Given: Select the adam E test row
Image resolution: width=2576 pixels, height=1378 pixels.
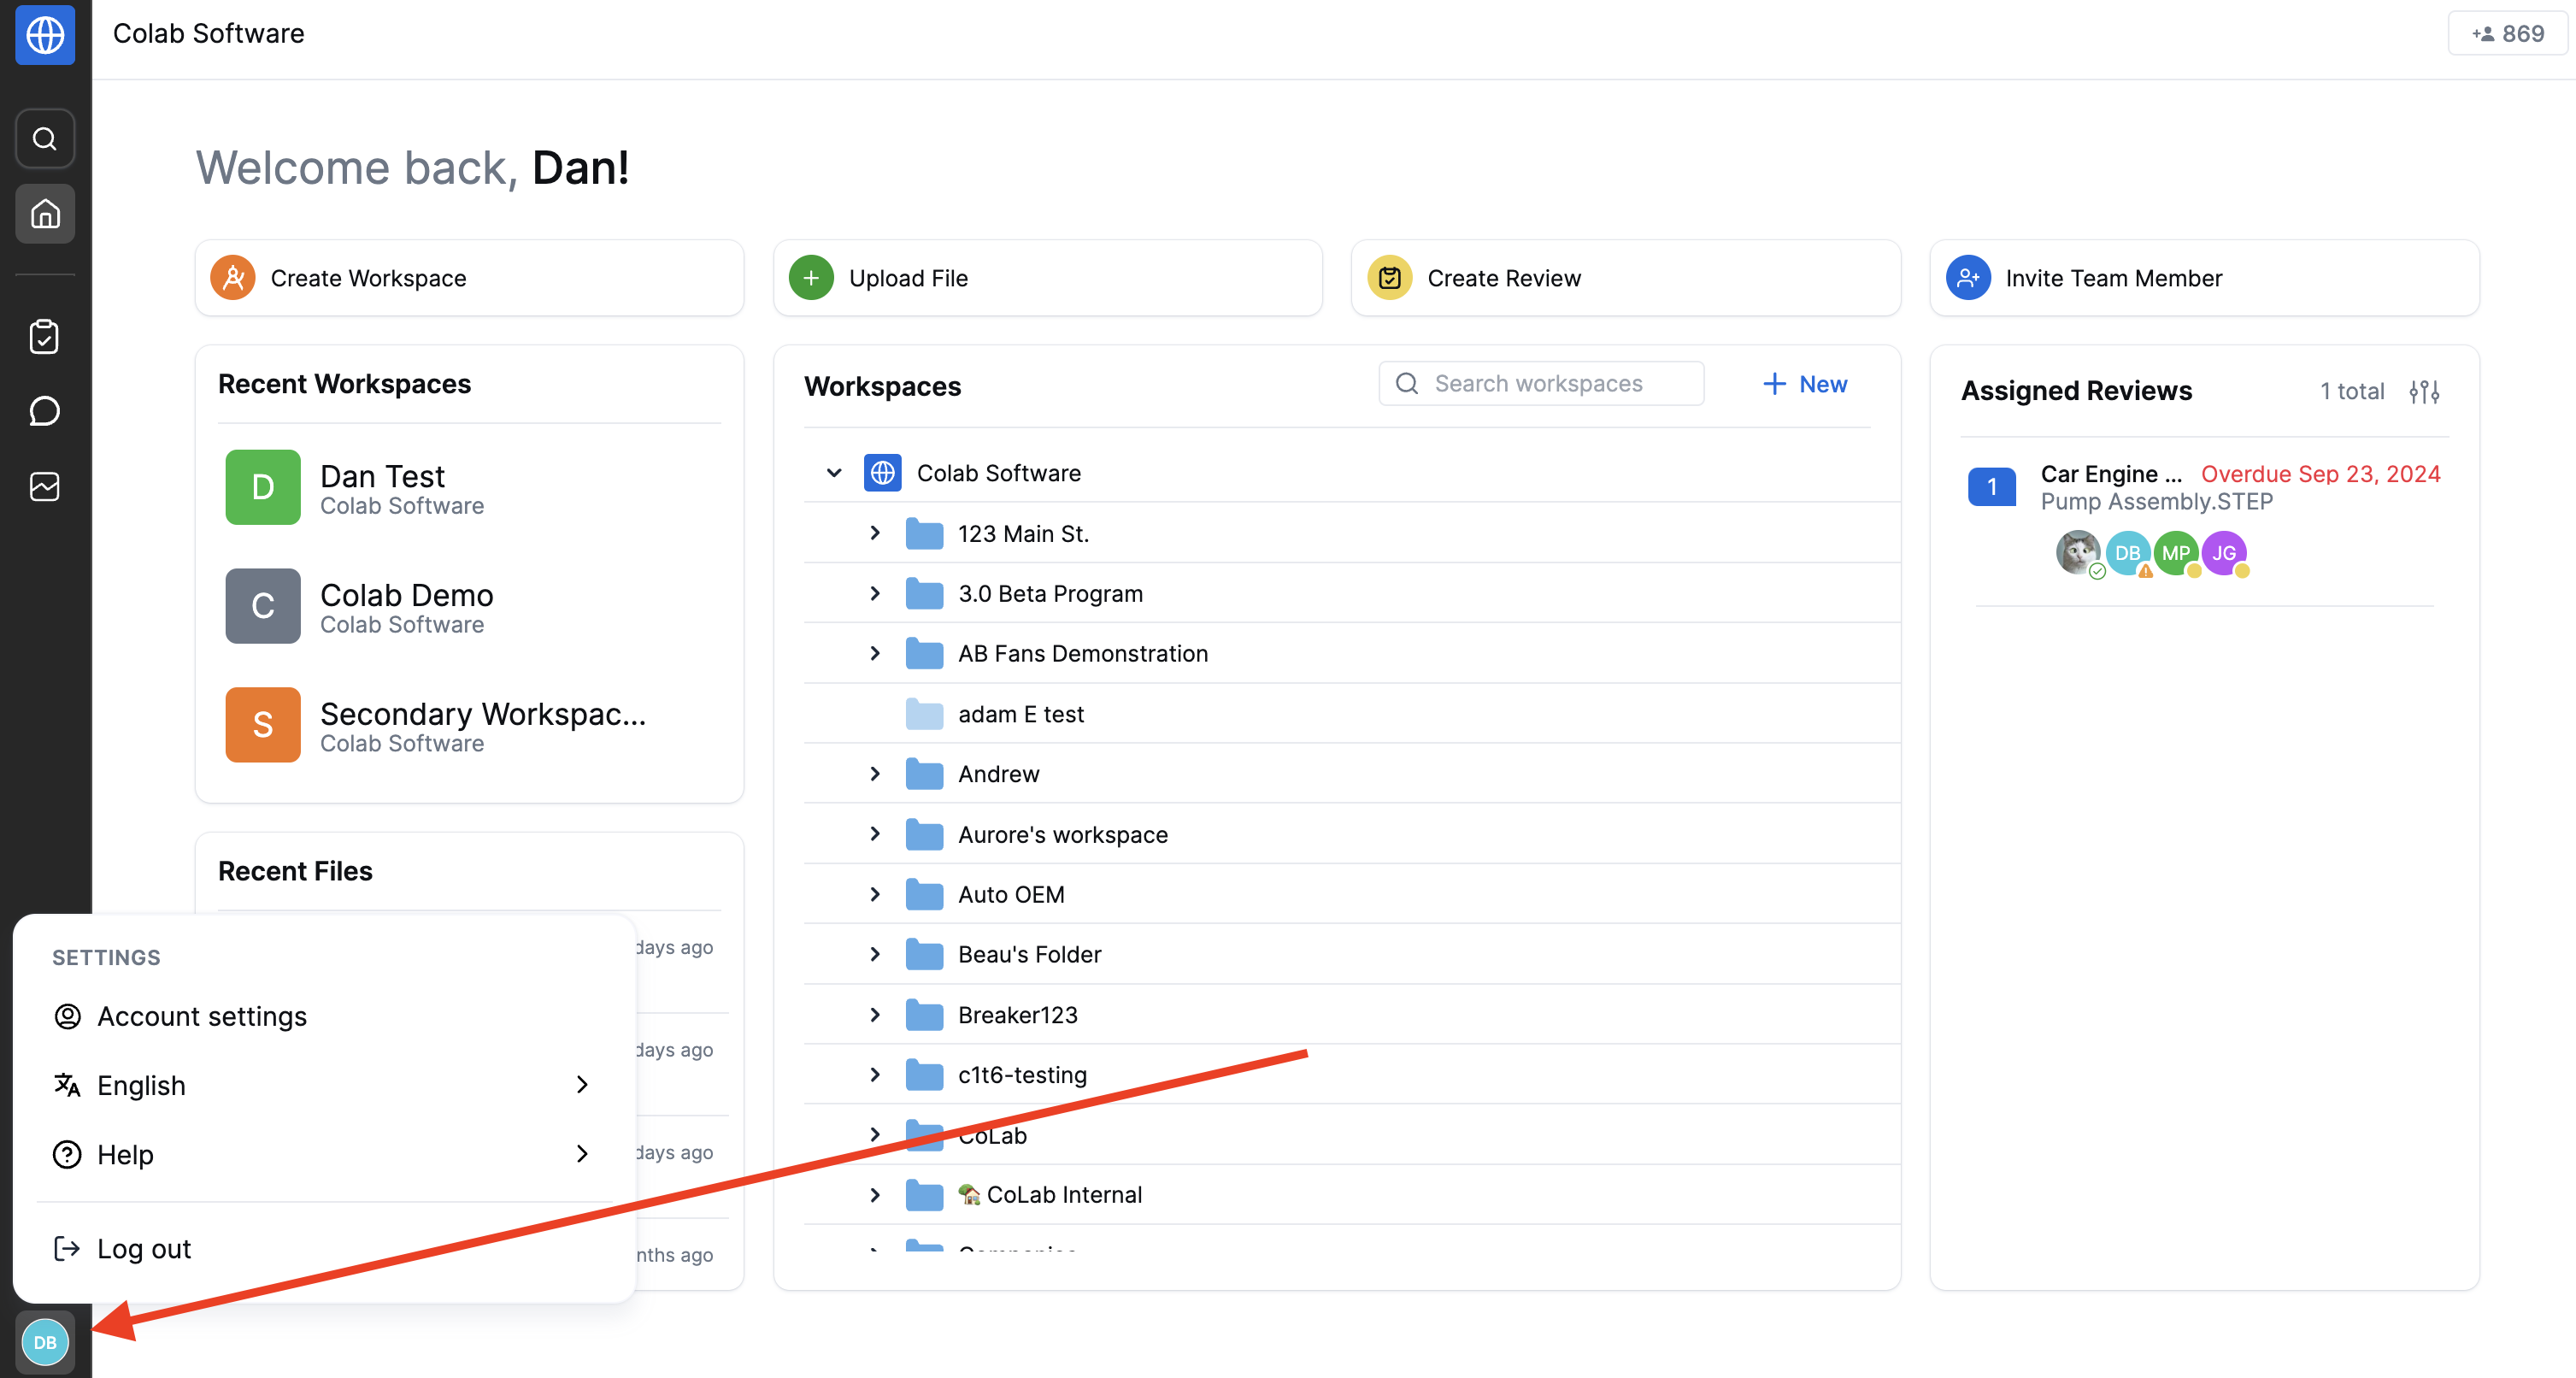Looking at the screenshot, I should (1352, 714).
